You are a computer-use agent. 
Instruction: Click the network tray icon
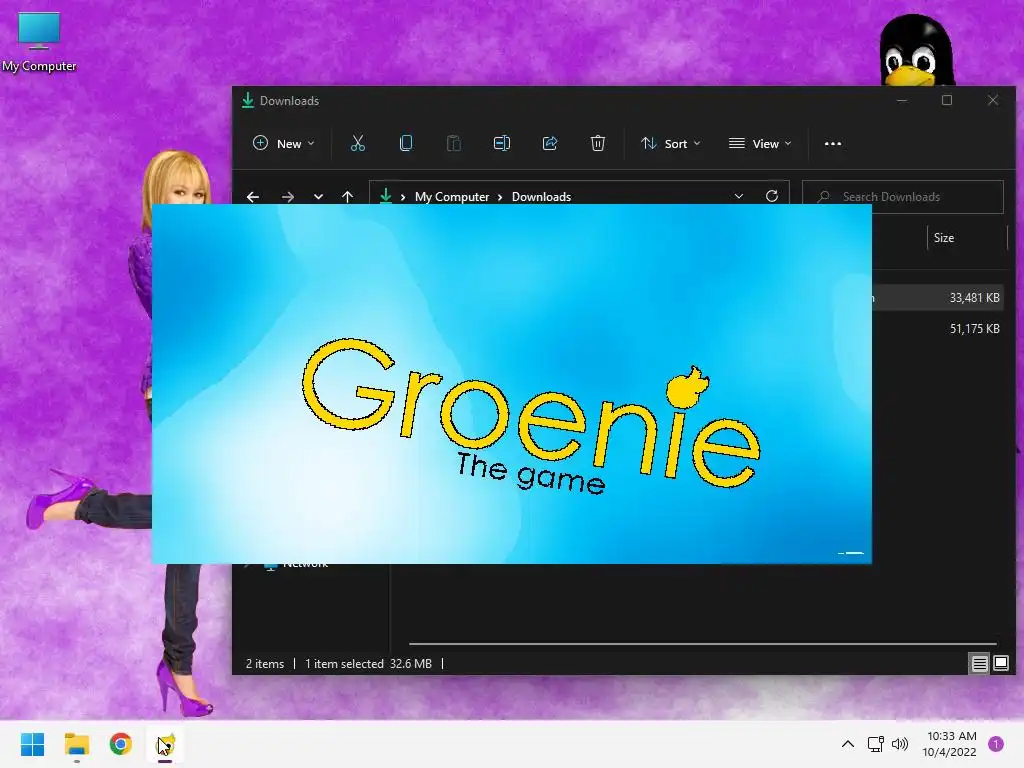[875, 744]
